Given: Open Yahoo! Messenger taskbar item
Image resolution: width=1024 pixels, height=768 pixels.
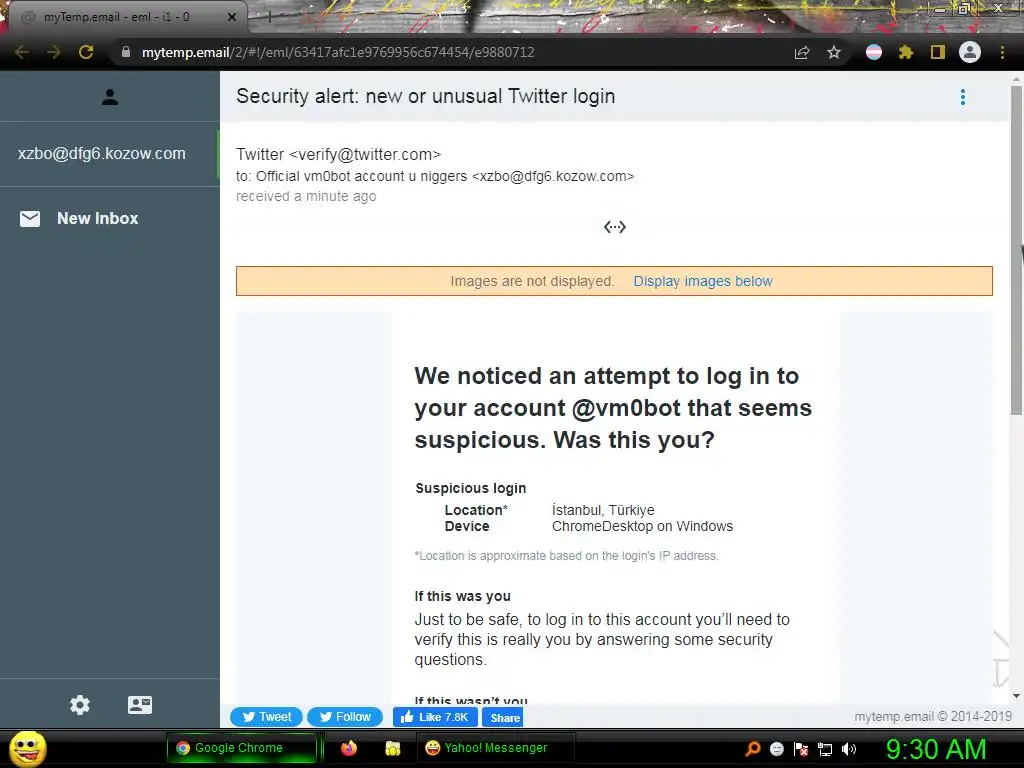Looking at the screenshot, I should point(495,748).
